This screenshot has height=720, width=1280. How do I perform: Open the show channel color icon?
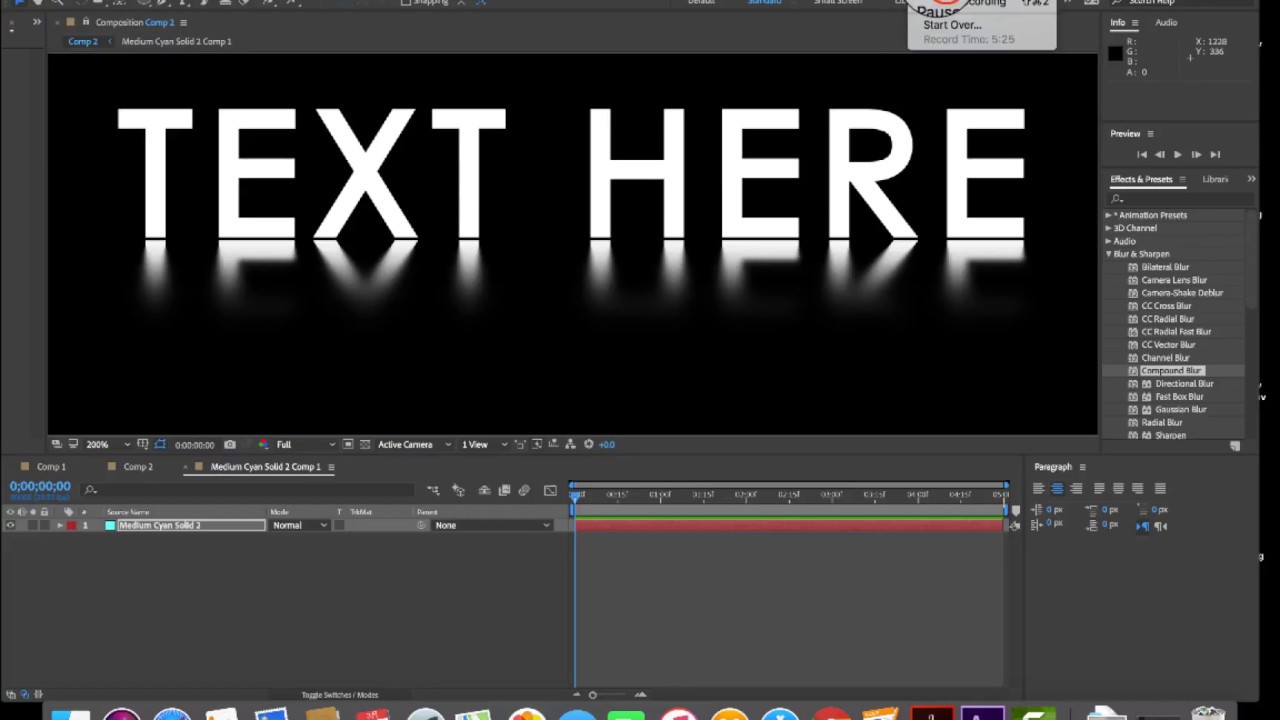[x=263, y=444]
